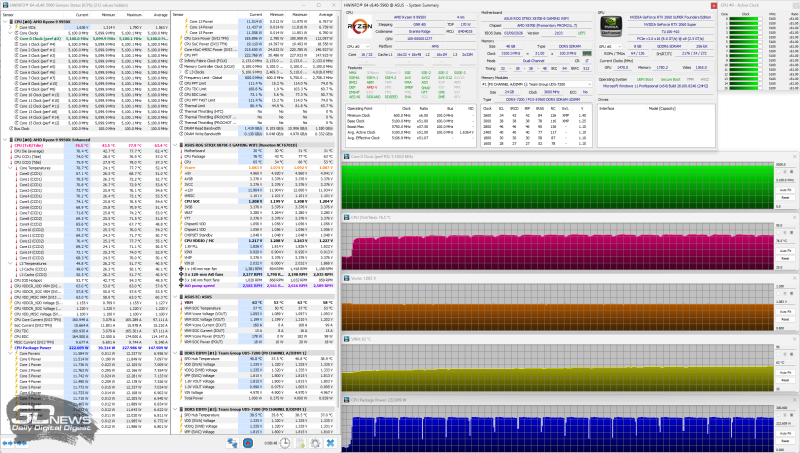Screen dimensions: 800x453
Task: Click Reset in CPU Tctl/Tdie graph
Action: coord(785,258)
